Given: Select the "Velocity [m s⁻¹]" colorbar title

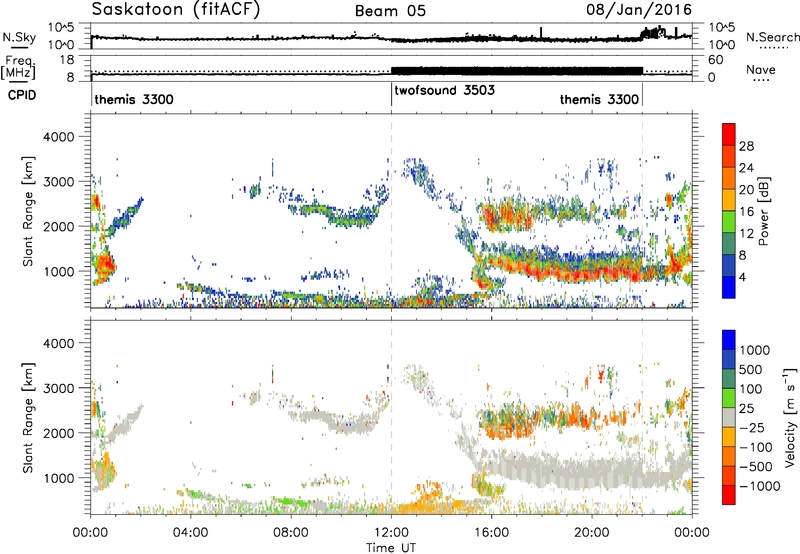Looking at the screenshot, I should (x=790, y=417).
